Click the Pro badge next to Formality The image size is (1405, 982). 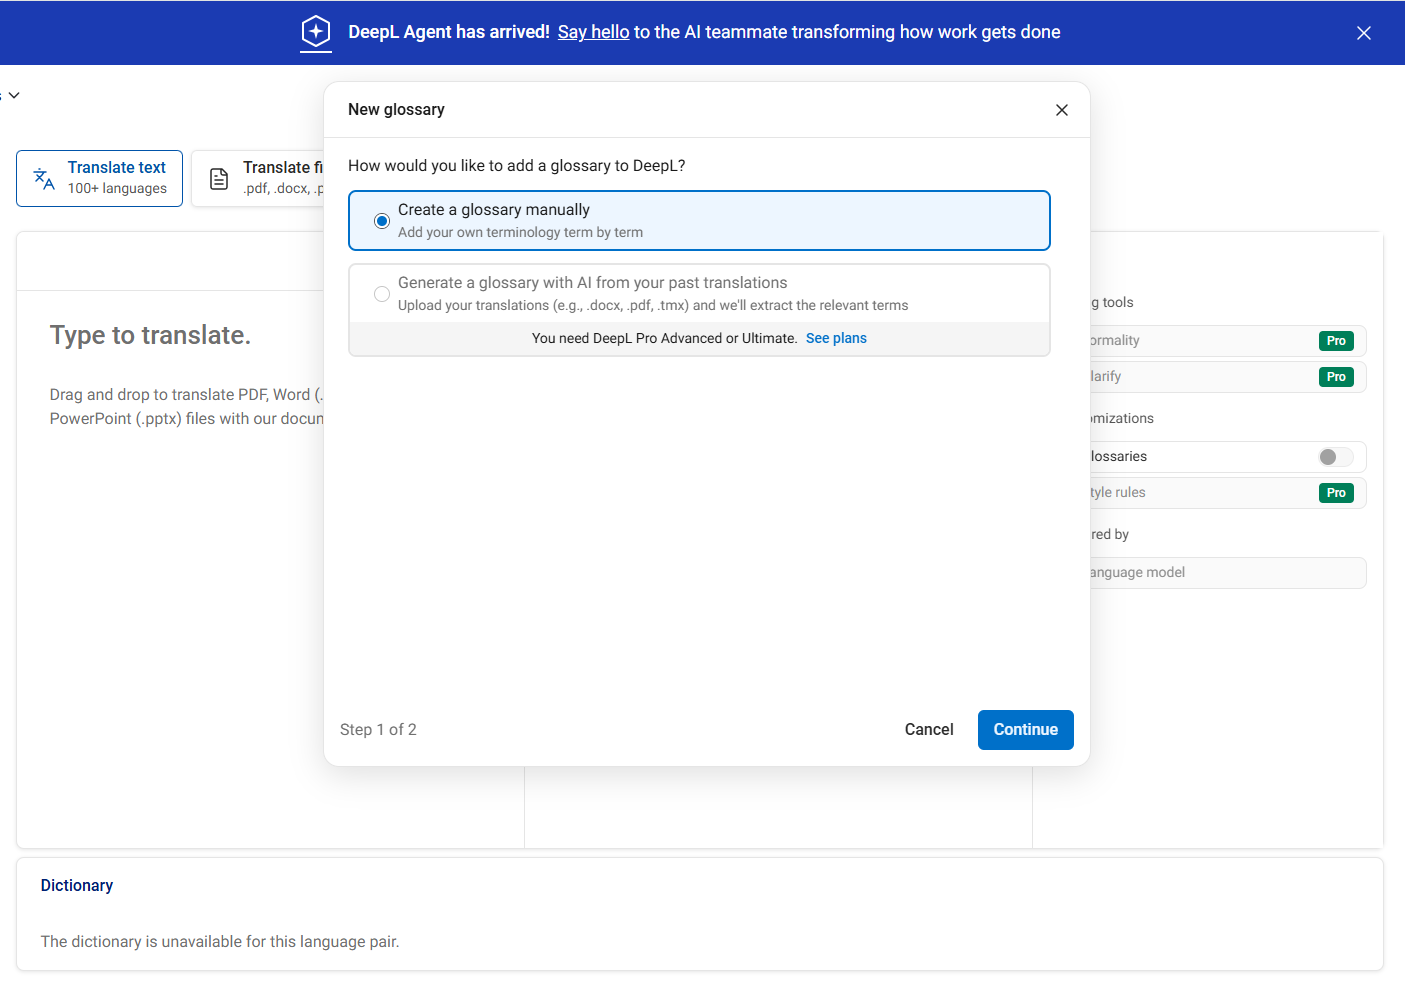(1335, 341)
